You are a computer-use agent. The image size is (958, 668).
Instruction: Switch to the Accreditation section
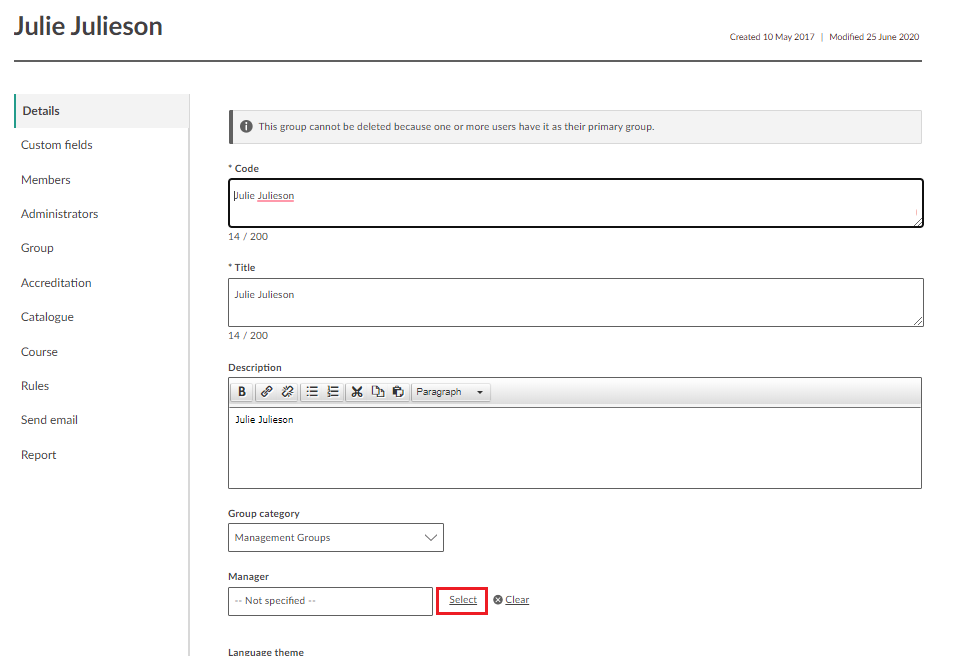56,283
